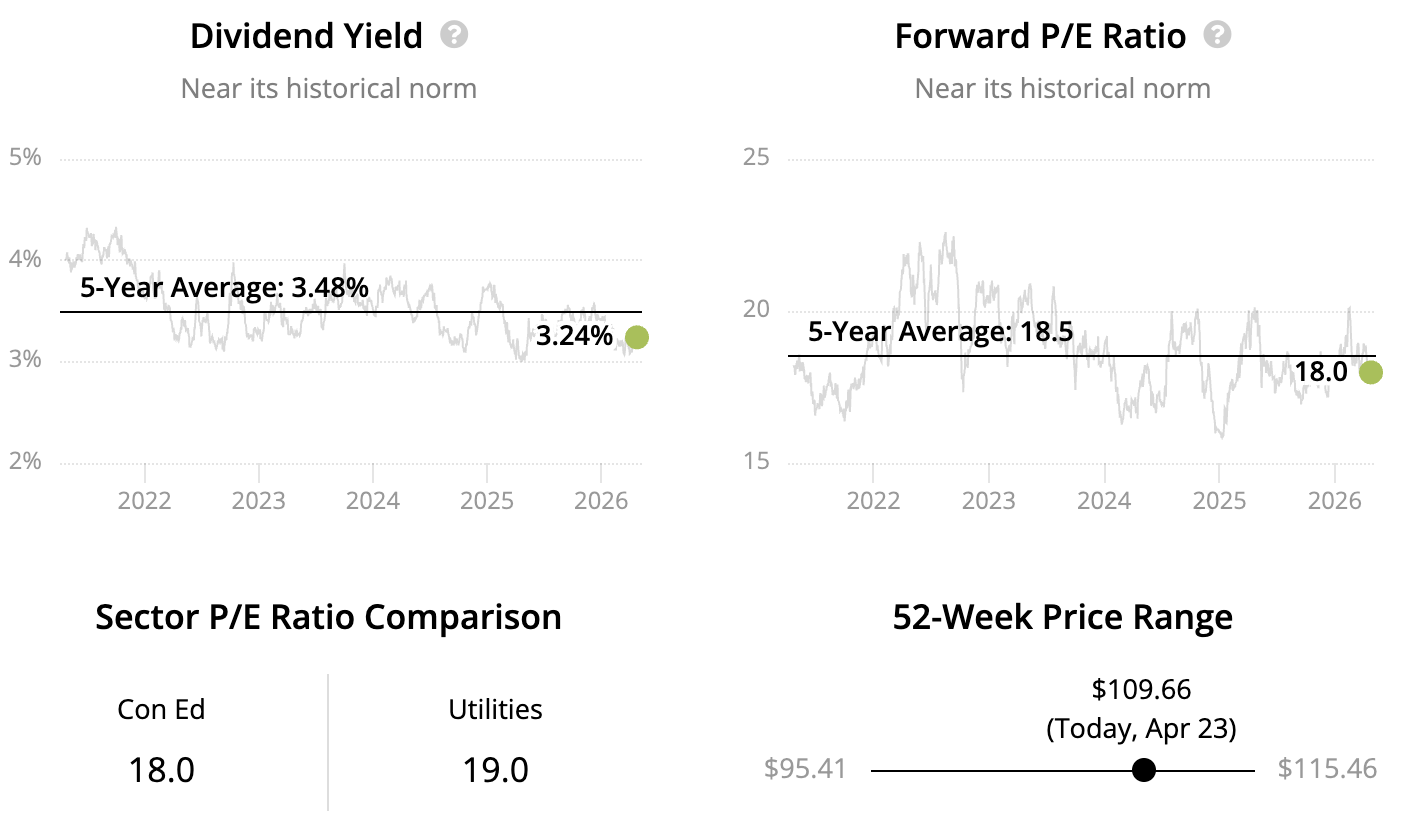
Task: Click the Dividend Yield help question-mark icon
Action: [455, 36]
